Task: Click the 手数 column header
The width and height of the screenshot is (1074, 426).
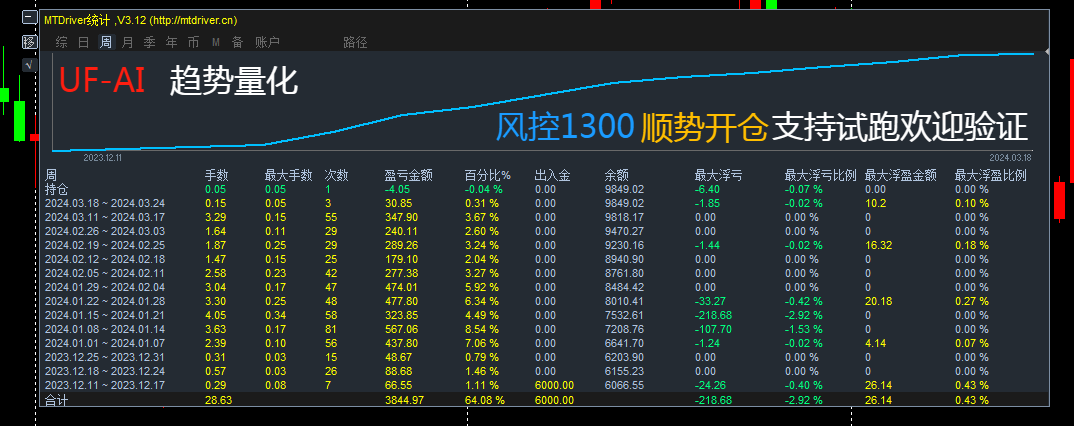Action: (x=216, y=175)
